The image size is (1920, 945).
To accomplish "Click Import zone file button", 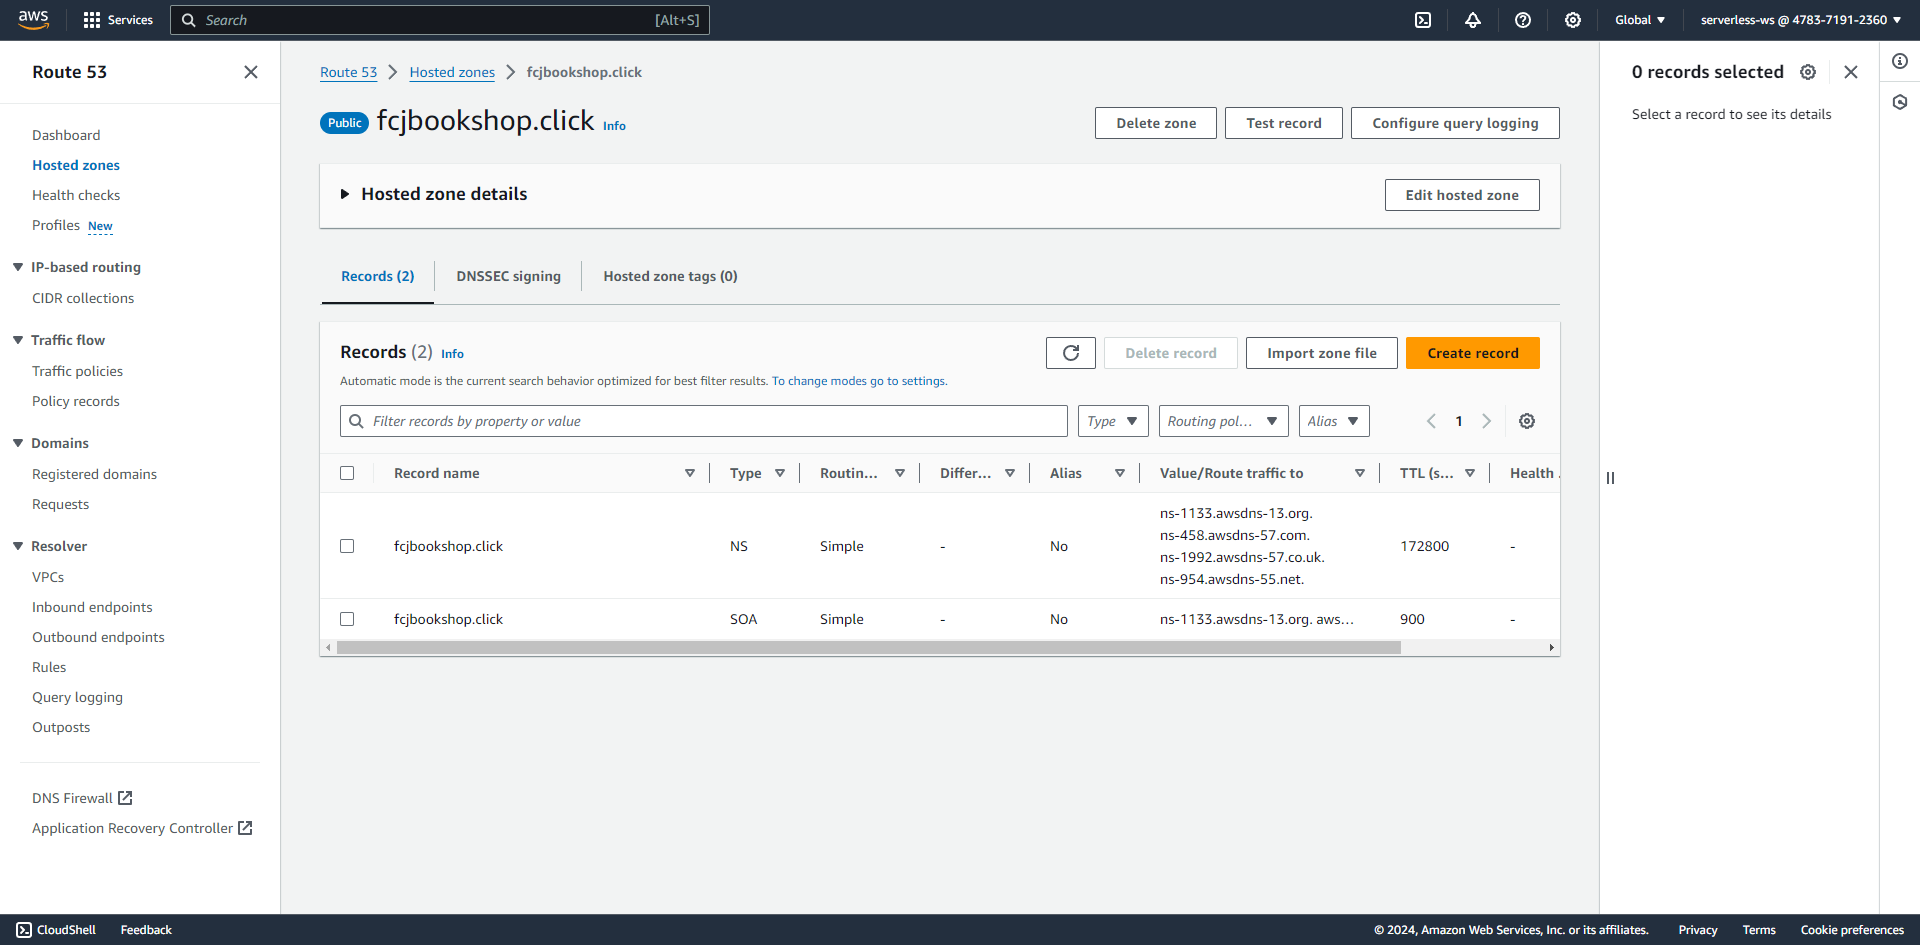I will pyautogui.click(x=1322, y=353).
